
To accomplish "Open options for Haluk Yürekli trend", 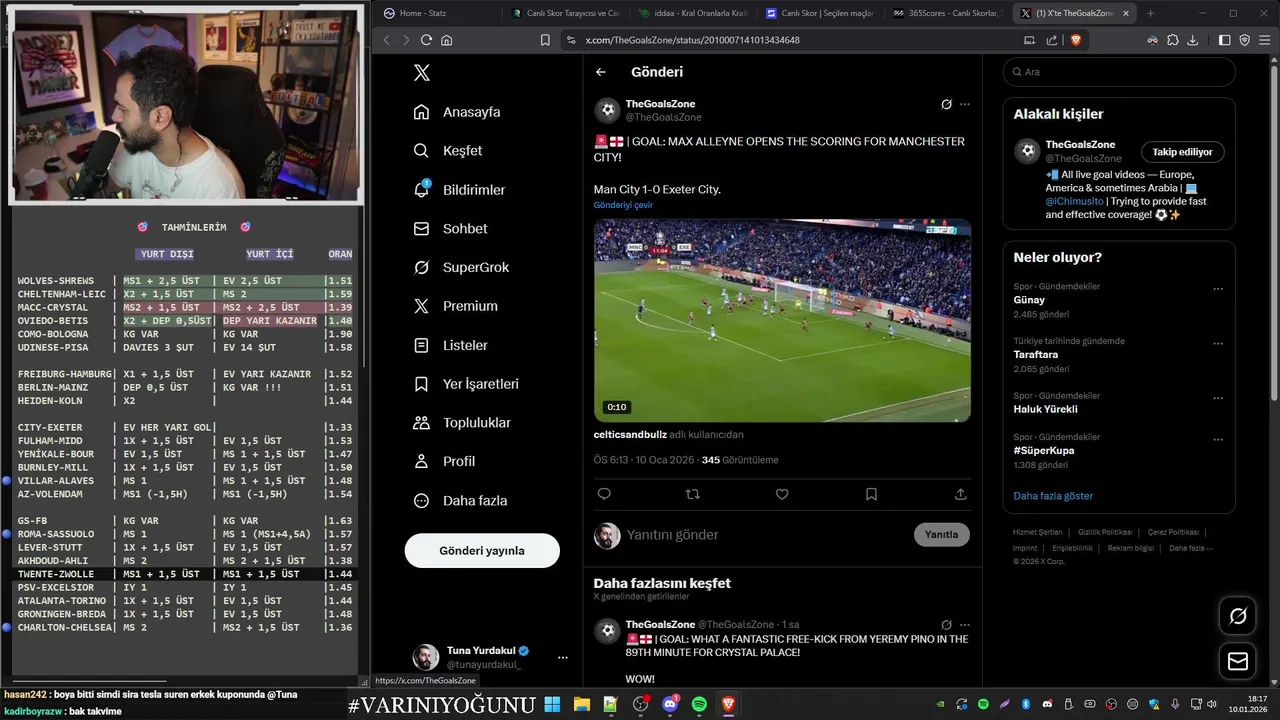I will [x=1218, y=398].
